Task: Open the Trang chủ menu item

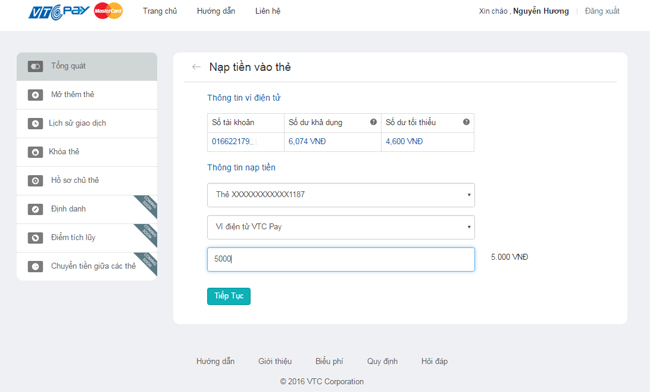Action: tap(160, 11)
